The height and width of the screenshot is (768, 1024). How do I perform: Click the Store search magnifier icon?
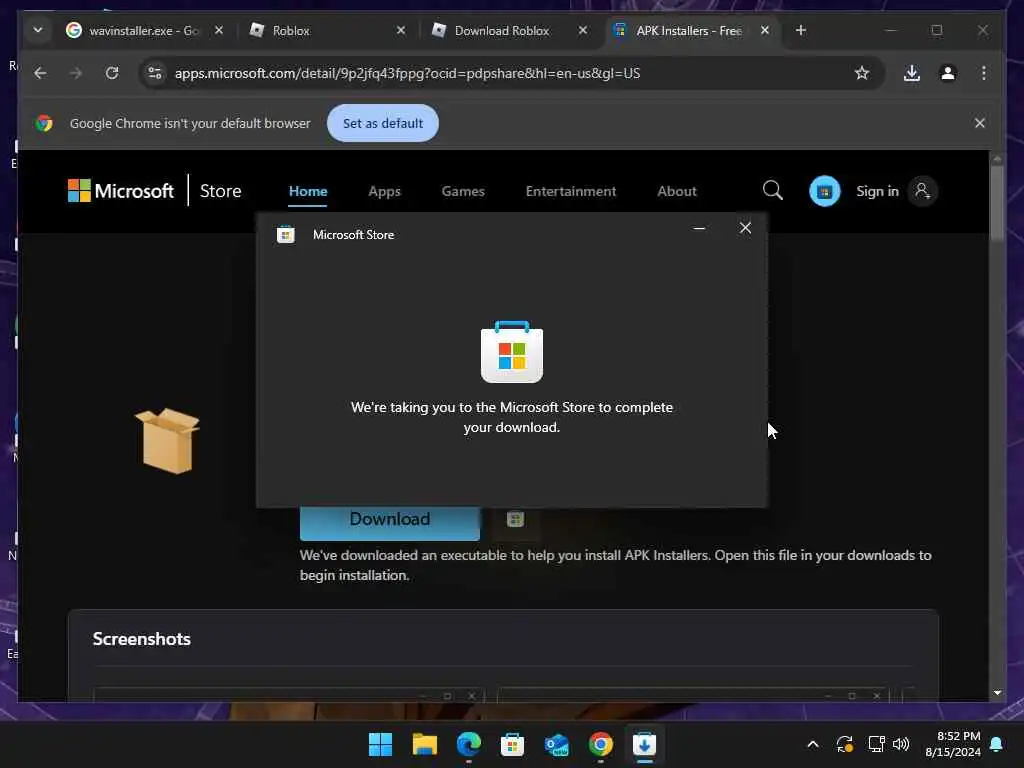click(x=773, y=191)
